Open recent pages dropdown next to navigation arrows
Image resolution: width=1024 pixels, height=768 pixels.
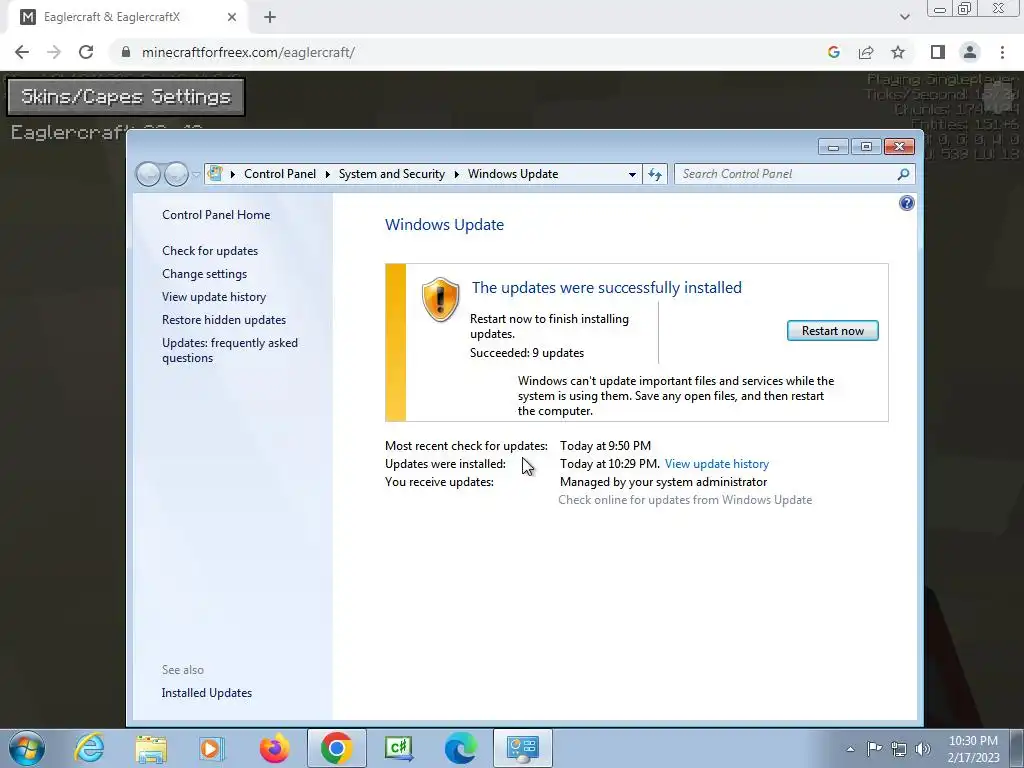196,174
